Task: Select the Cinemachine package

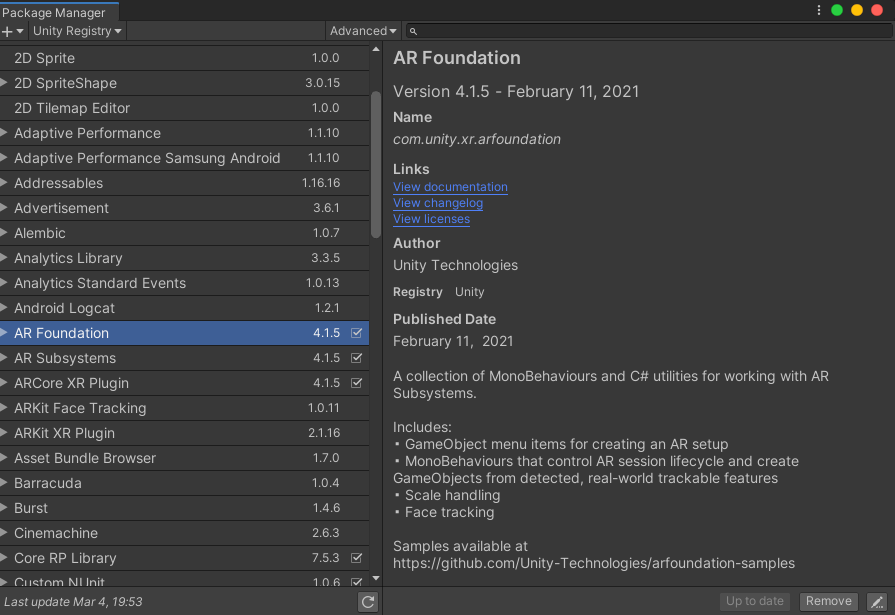Action: 56,533
